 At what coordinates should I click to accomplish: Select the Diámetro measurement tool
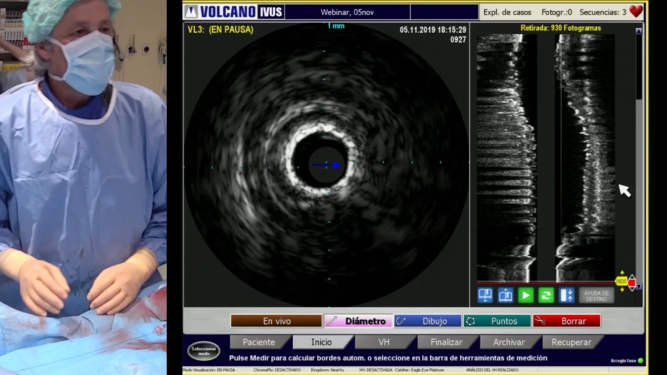pyautogui.click(x=358, y=321)
